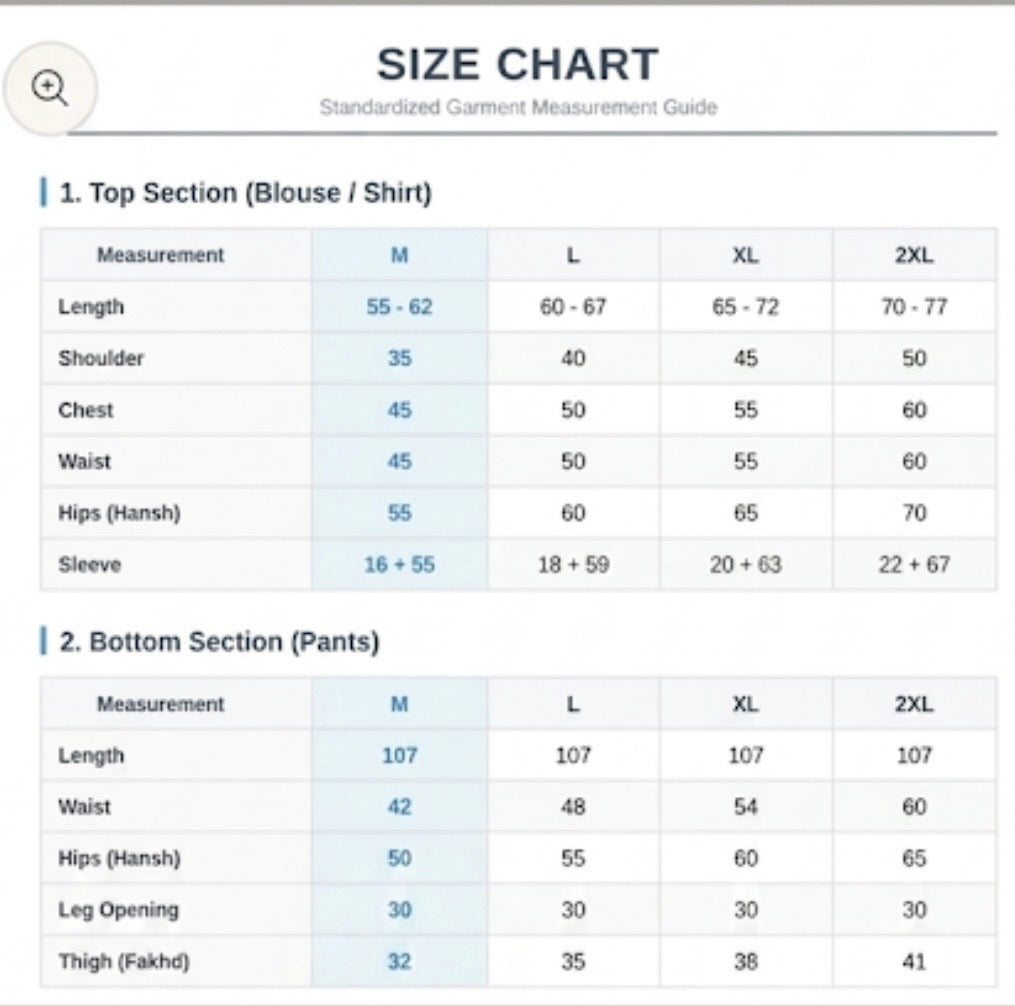This screenshot has height=1006, width=1015.
Task: Select the M column header in Top Section
Action: 399,255
